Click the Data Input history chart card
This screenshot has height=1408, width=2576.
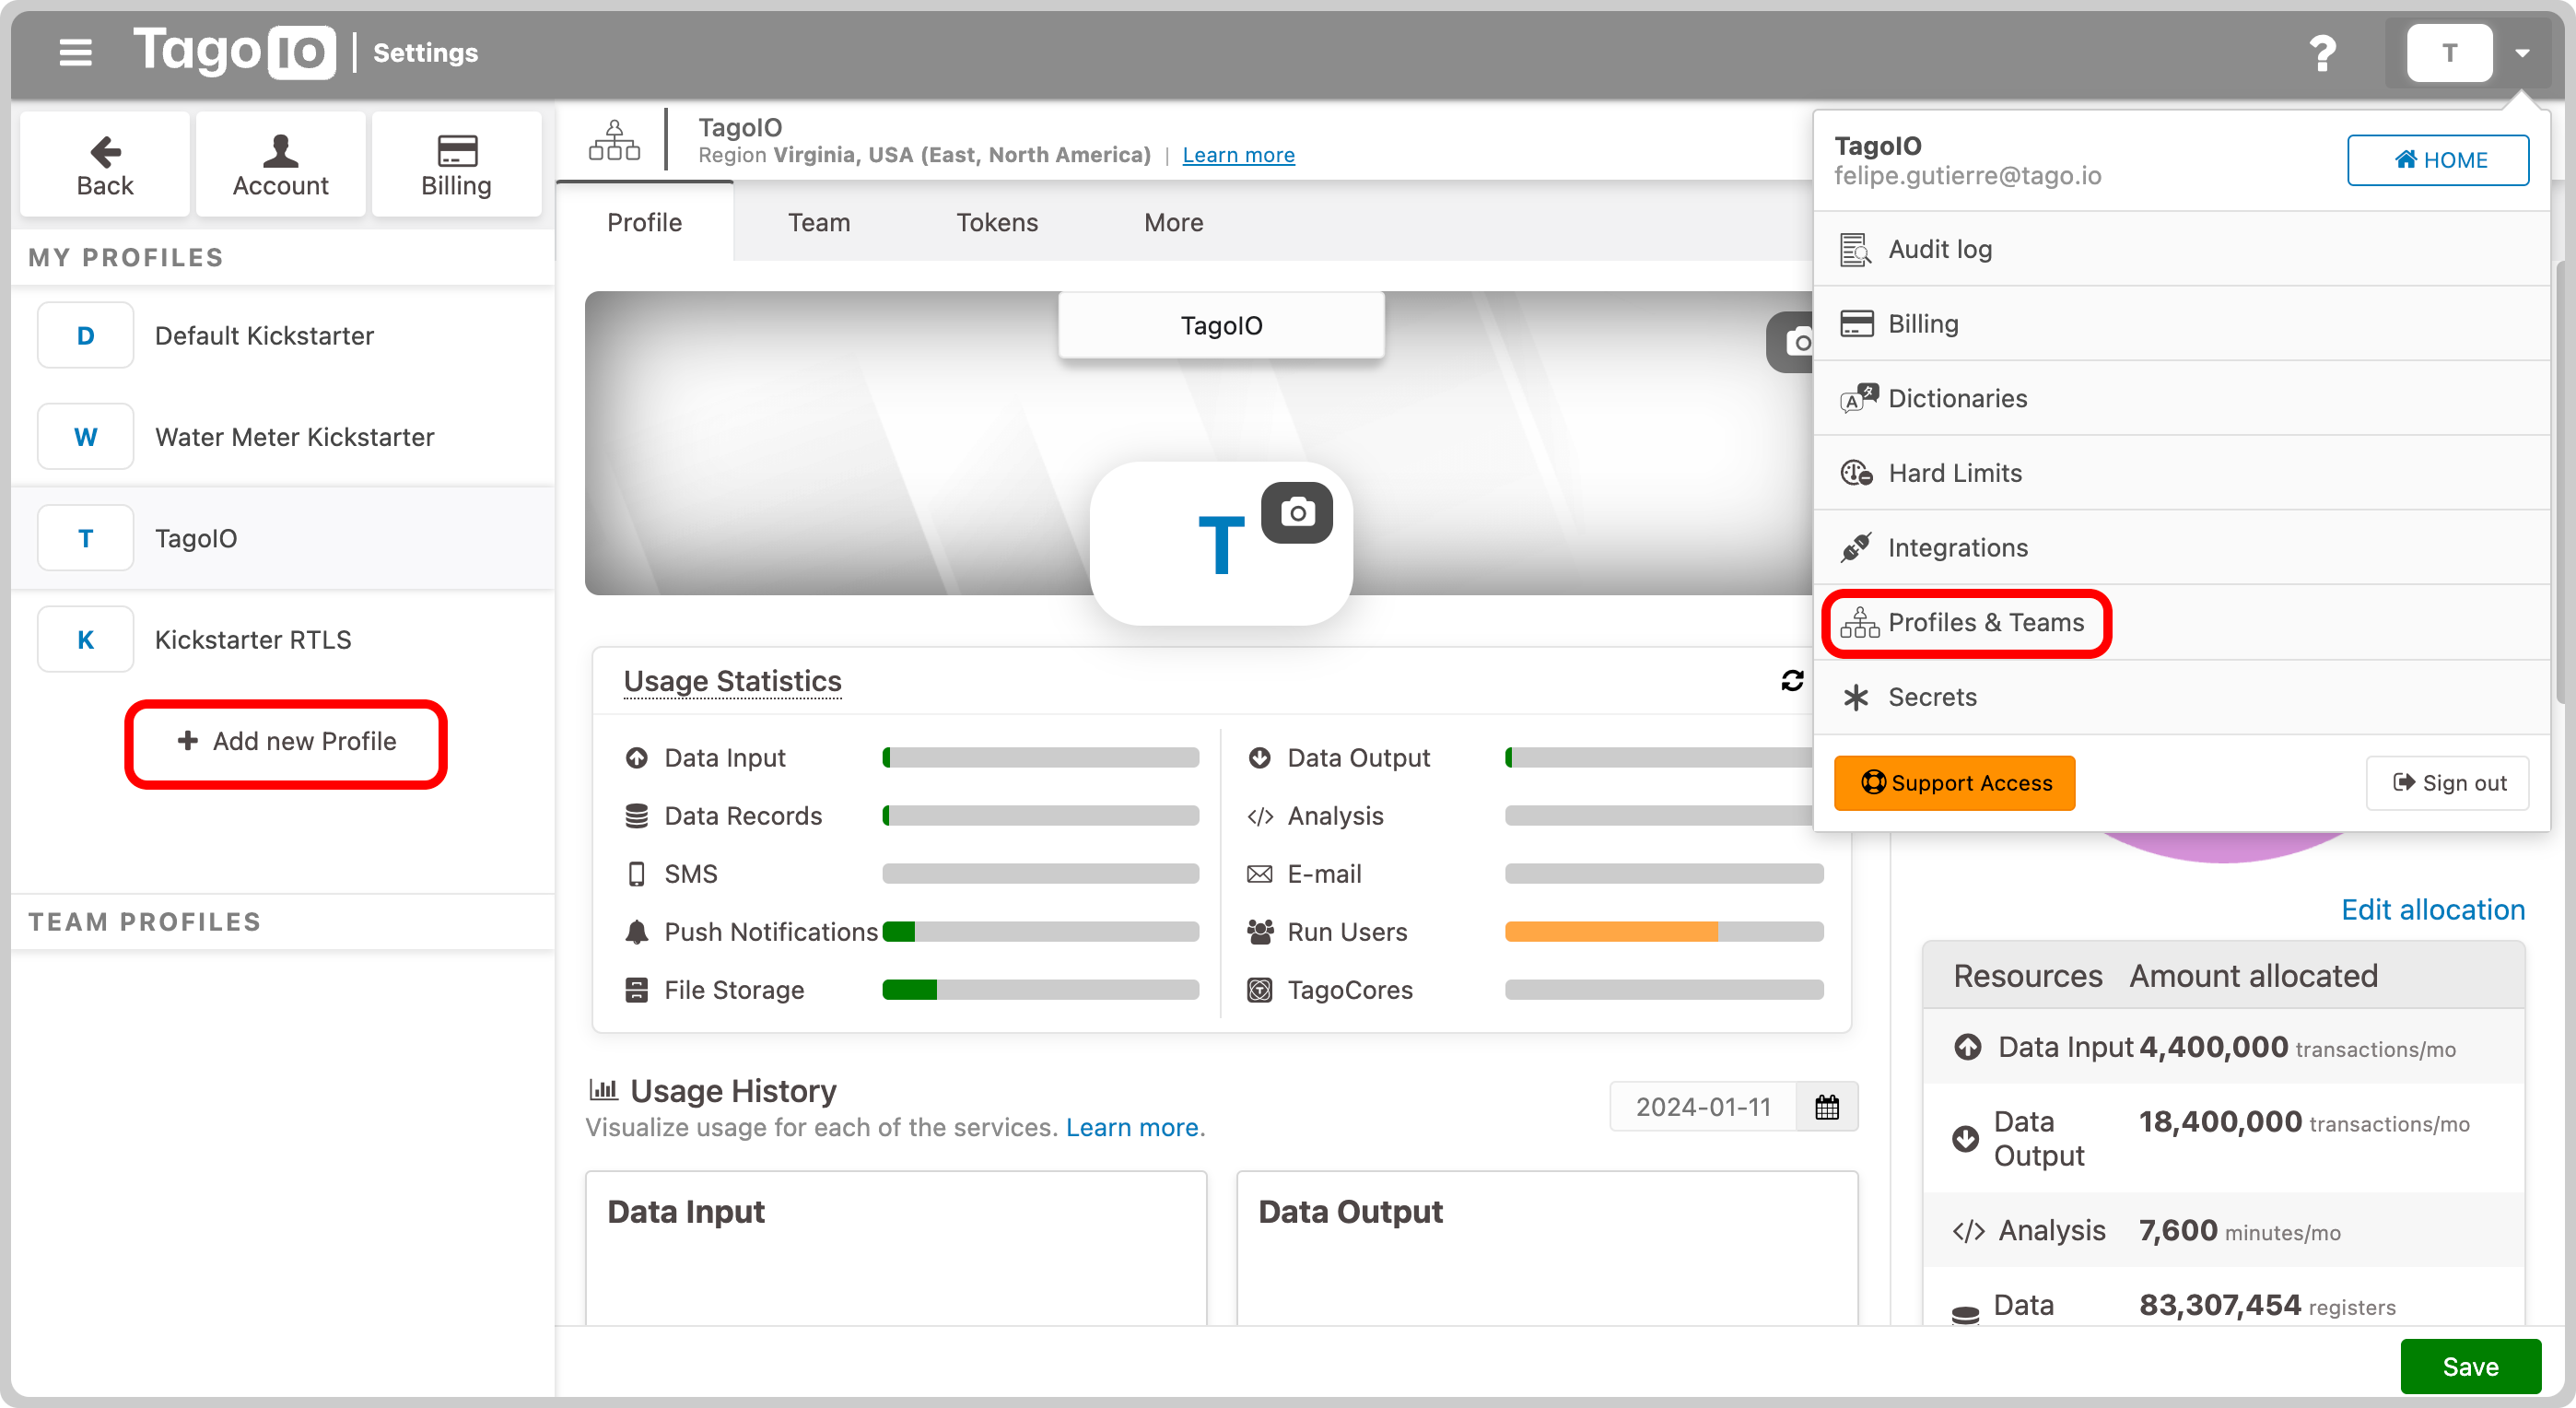click(896, 1248)
